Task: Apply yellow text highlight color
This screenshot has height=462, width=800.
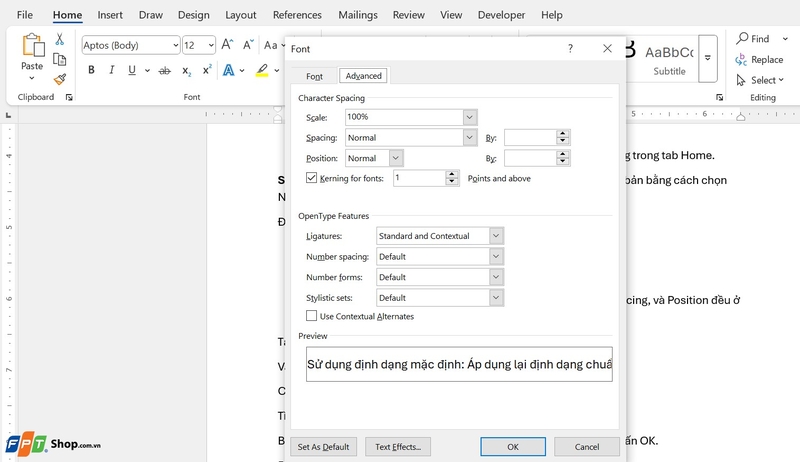Action: pos(262,70)
